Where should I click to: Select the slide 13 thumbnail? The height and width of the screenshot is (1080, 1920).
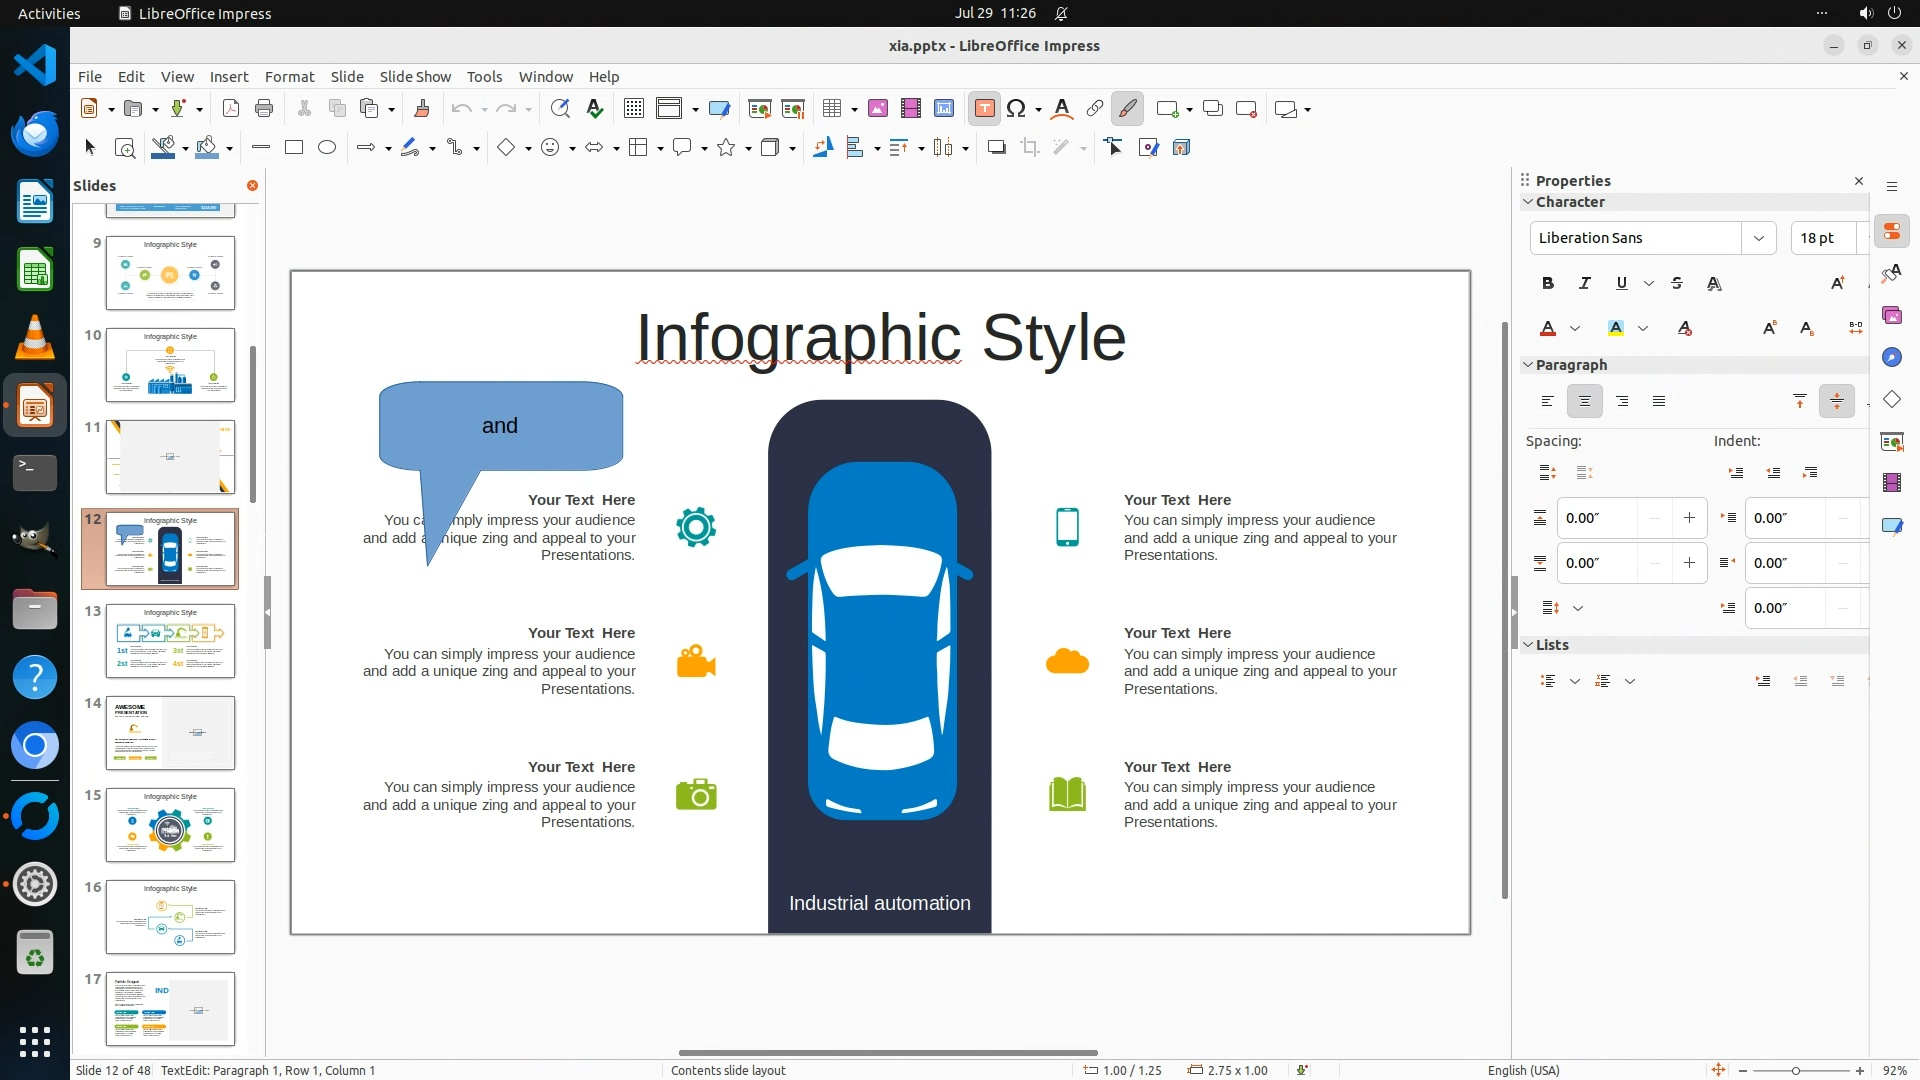click(170, 641)
